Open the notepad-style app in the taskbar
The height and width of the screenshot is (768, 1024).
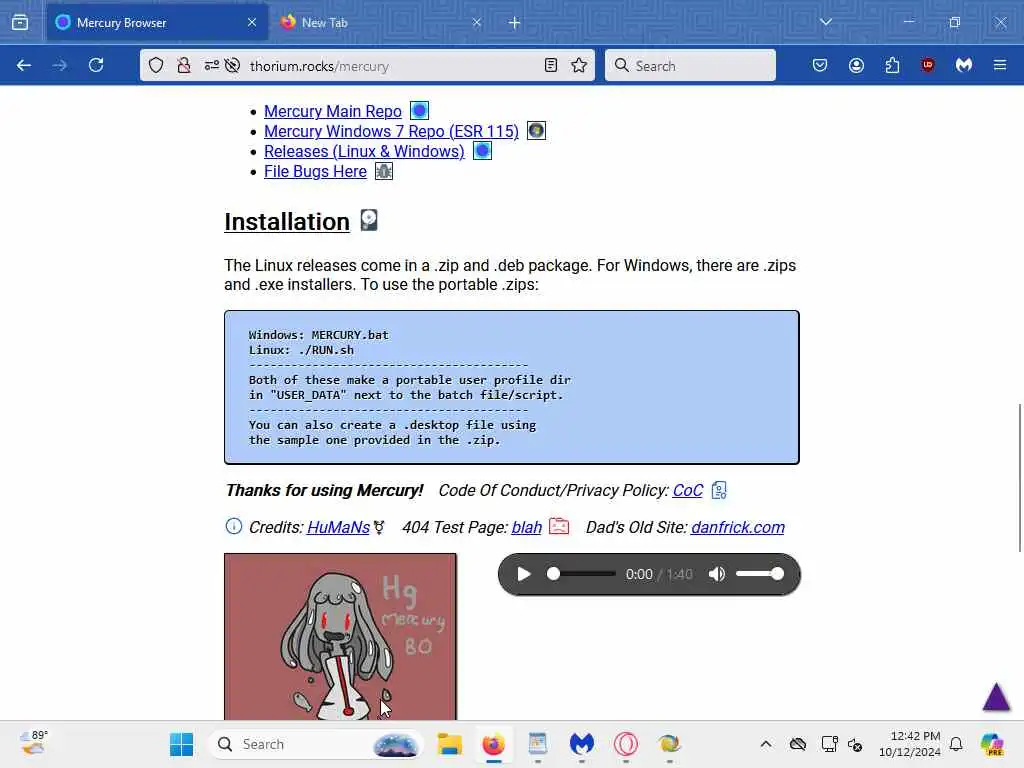(x=537, y=744)
